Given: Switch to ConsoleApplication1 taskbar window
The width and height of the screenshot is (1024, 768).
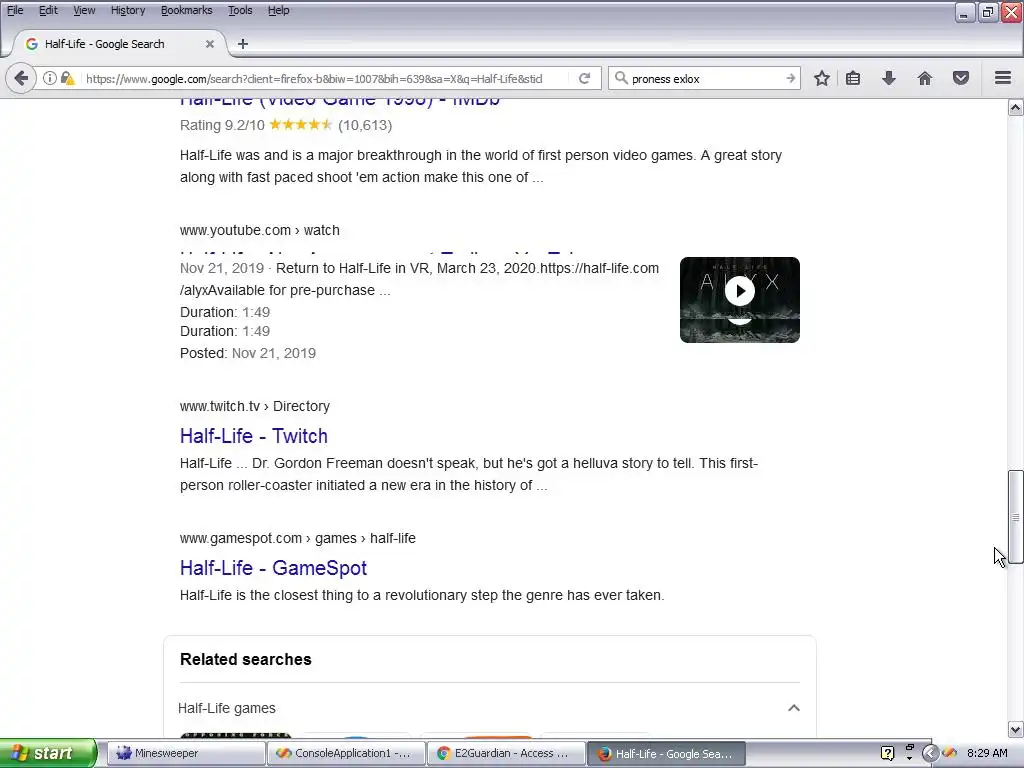Looking at the screenshot, I should [345, 753].
